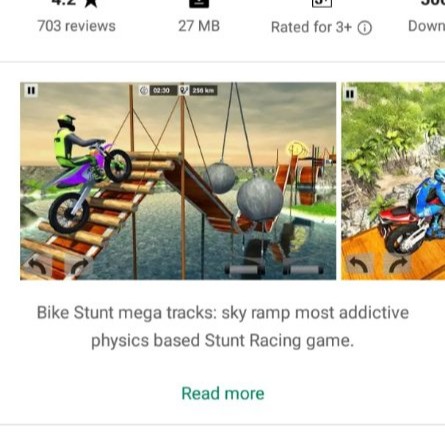This screenshot has height=445, width=445.
Task: Tap the lean-back arrow in the second screenshot
Action: [x=359, y=264]
